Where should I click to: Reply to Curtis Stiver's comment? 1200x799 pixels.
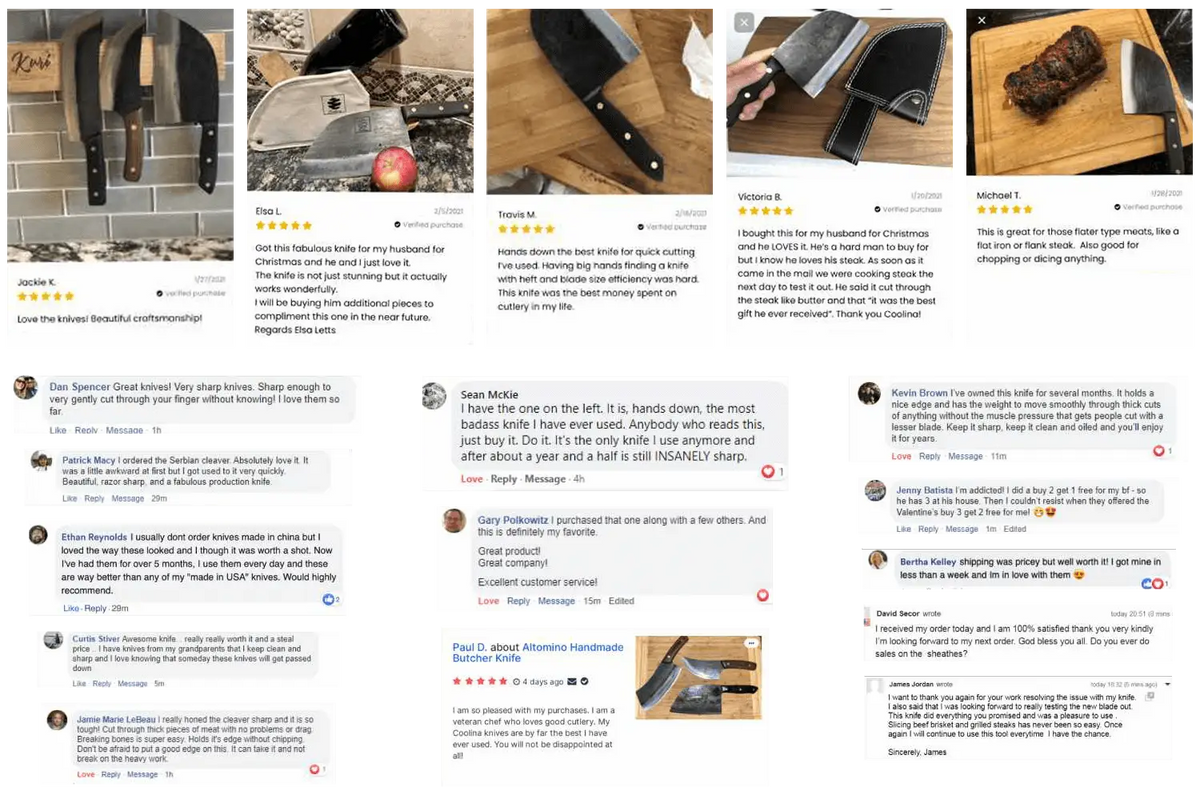[x=102, y=684]
